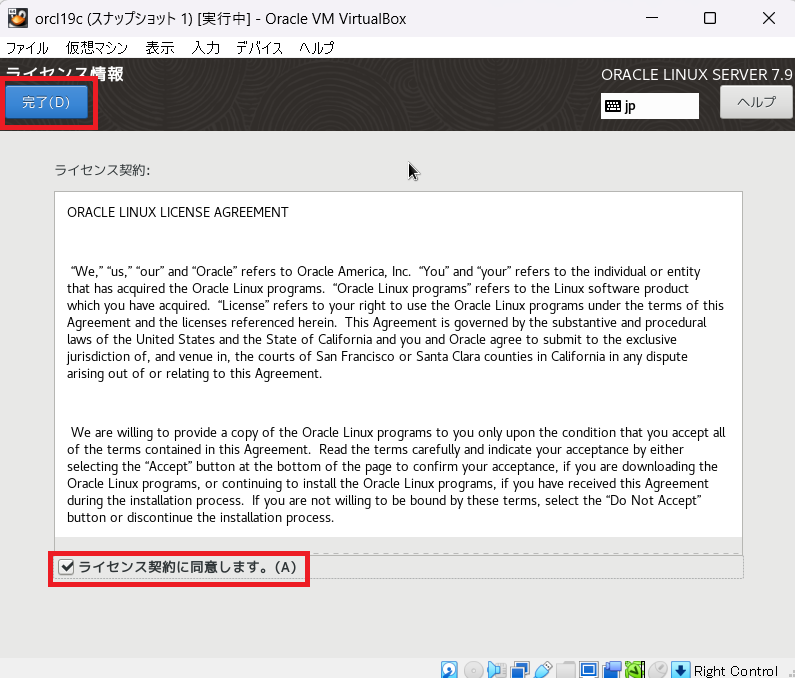Open the ファイル menu
Viewport: 795px width, 678px height.
pyautogui.click(x=27, y=47)
